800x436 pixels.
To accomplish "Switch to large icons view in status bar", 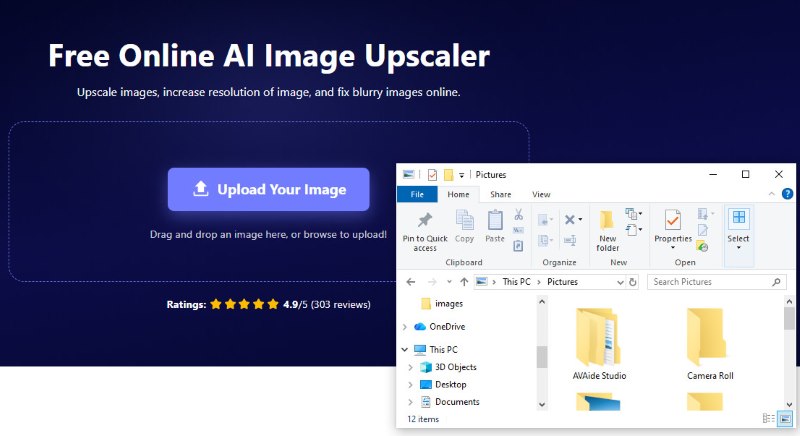I will point(785,419).
